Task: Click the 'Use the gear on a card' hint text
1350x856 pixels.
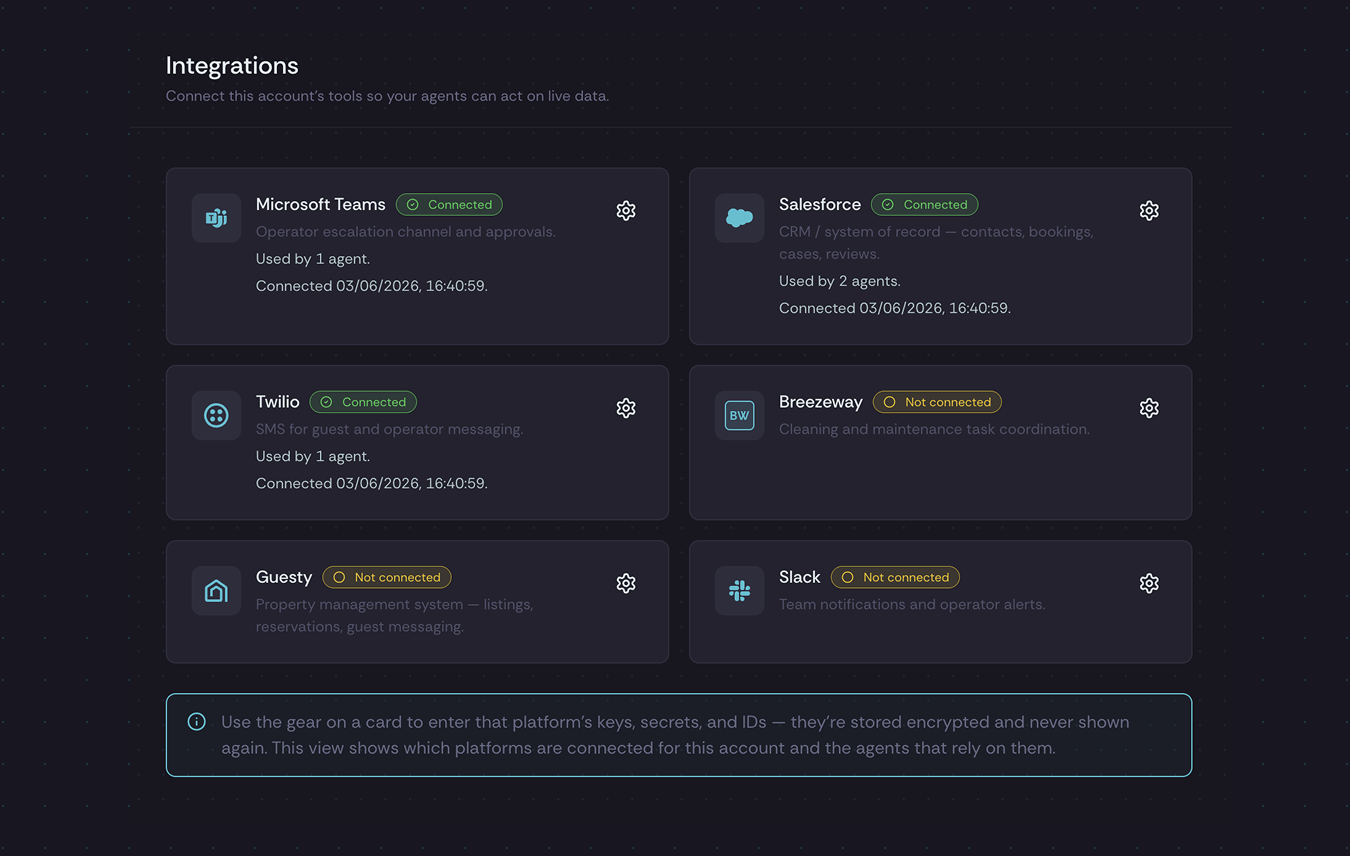Action: click(675, 735)
